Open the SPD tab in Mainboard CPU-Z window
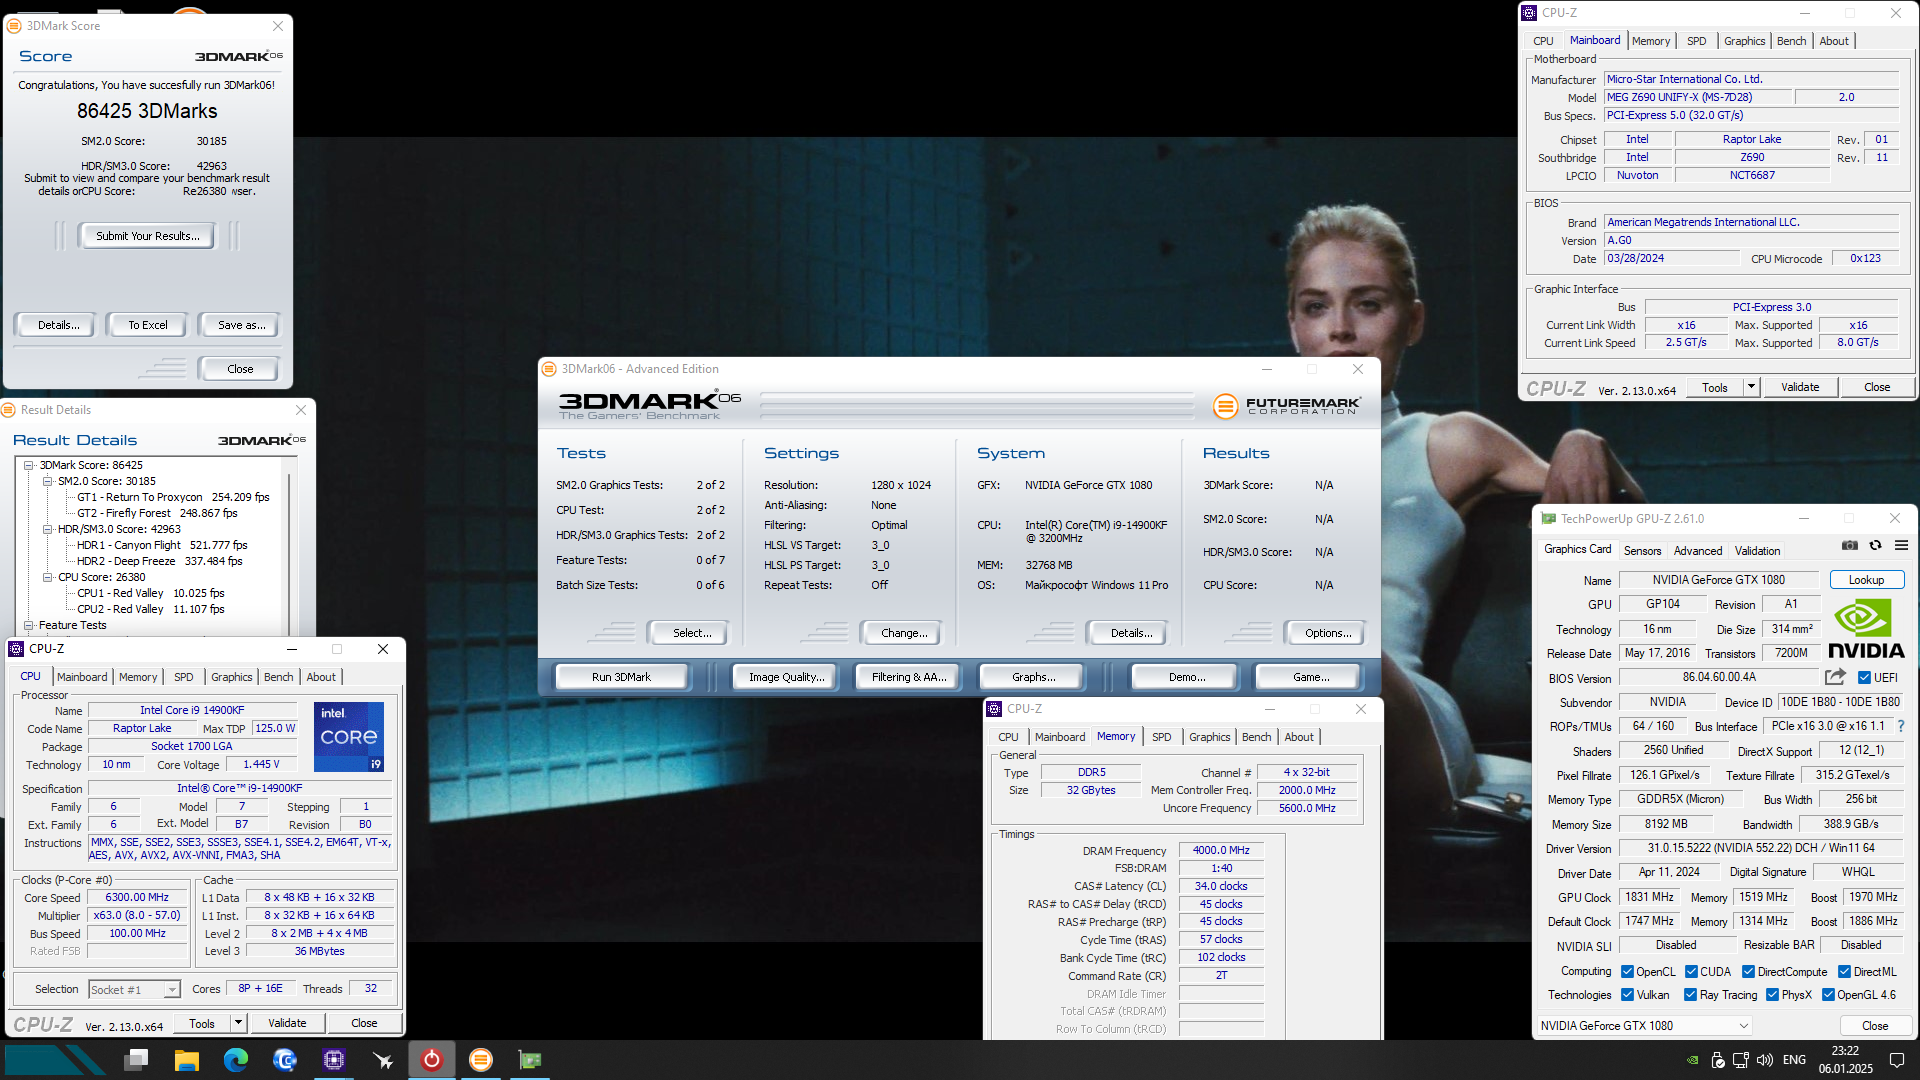Screen dimensions: 1920x1080 coord(1697,41)
